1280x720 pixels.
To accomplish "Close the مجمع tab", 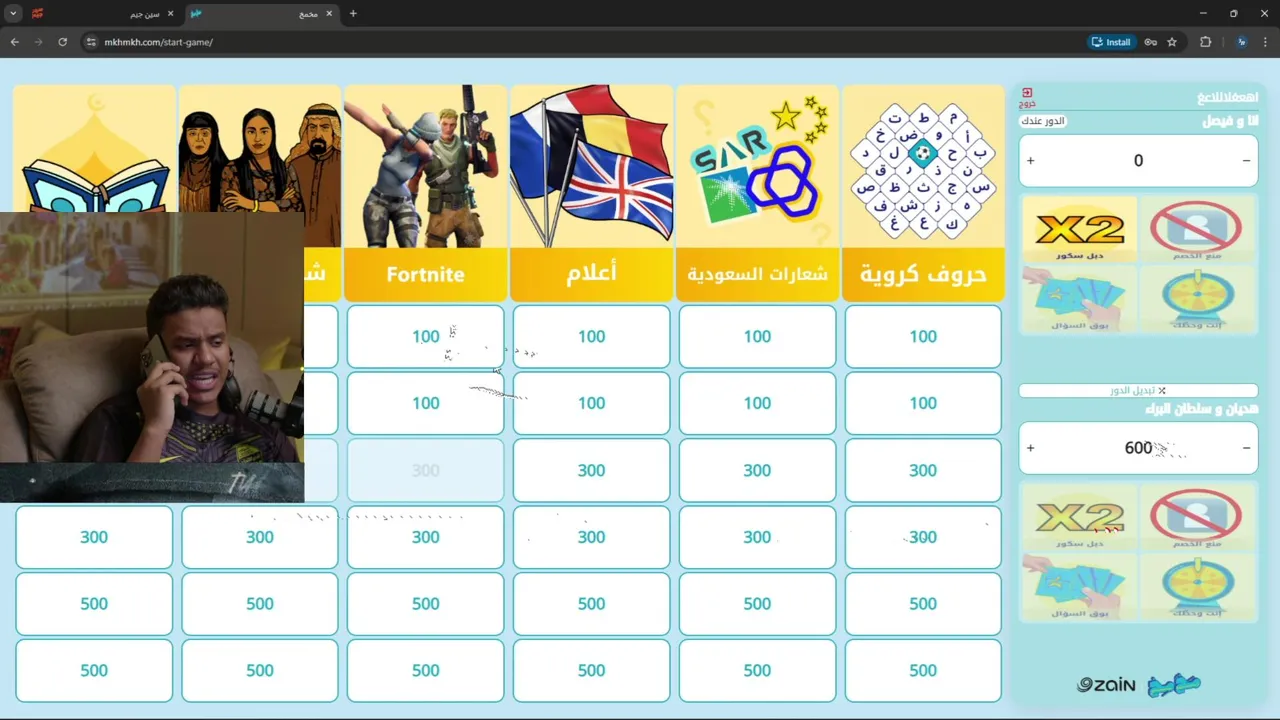I will click(x=329, y=14).
